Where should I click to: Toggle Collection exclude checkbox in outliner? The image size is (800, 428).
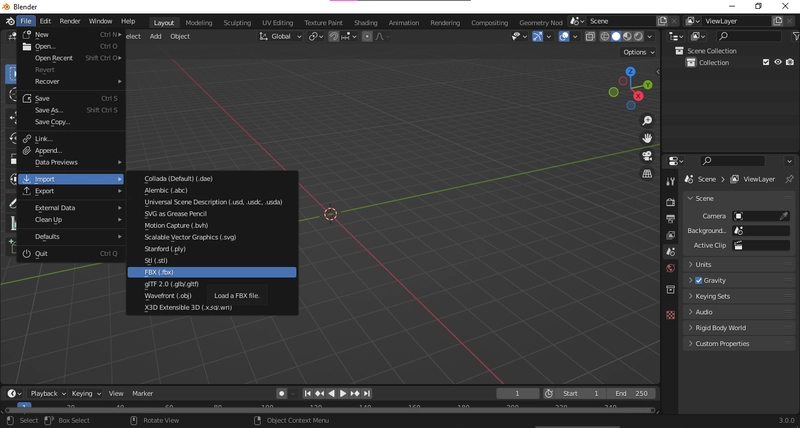(x=766, y=62)
